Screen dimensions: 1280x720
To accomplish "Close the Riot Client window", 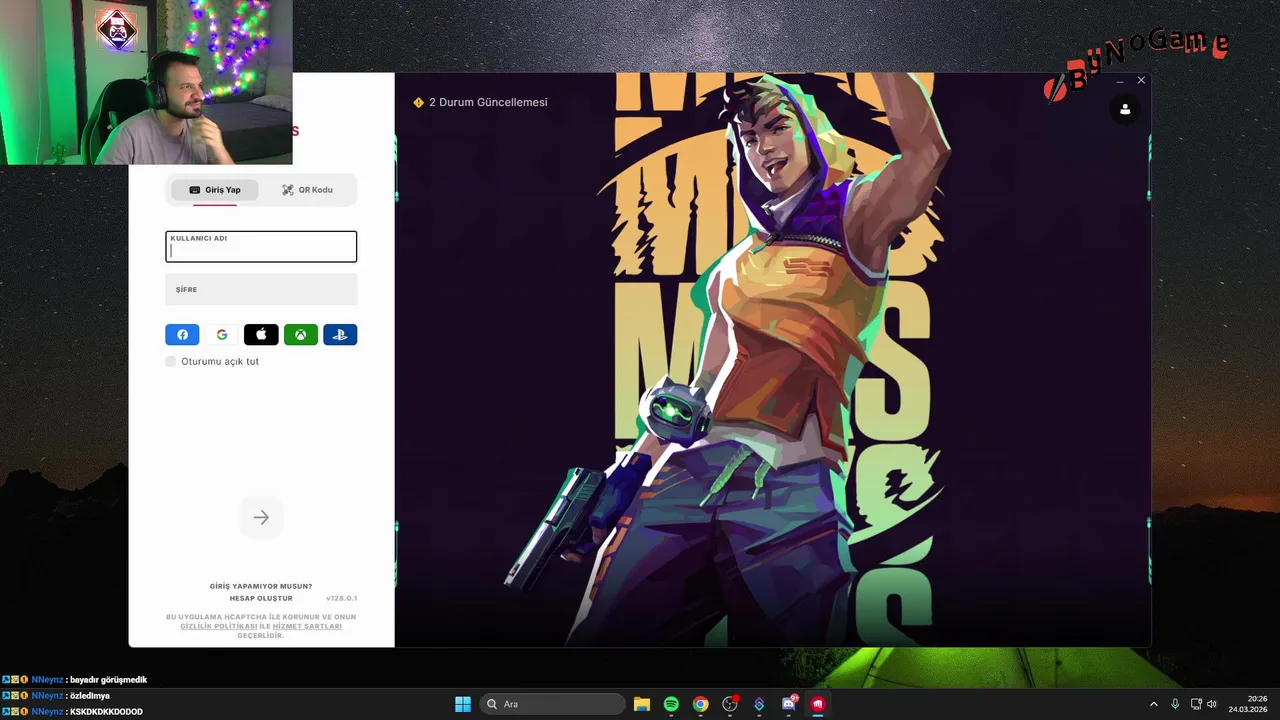I will point(1141,81).
